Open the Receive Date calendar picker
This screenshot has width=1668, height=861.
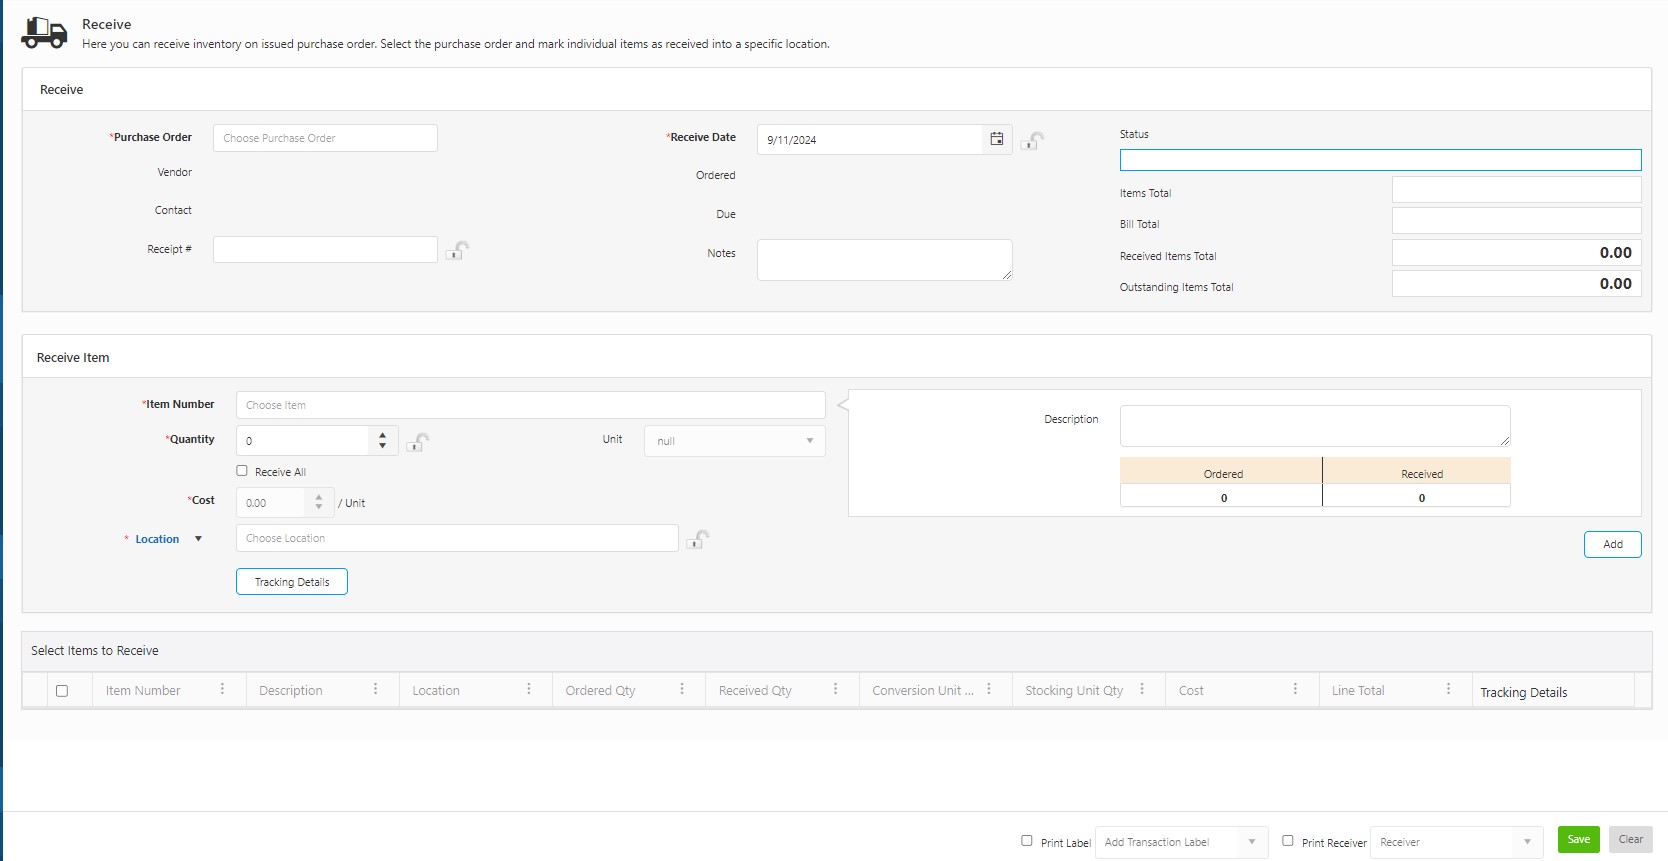point(997,139)
